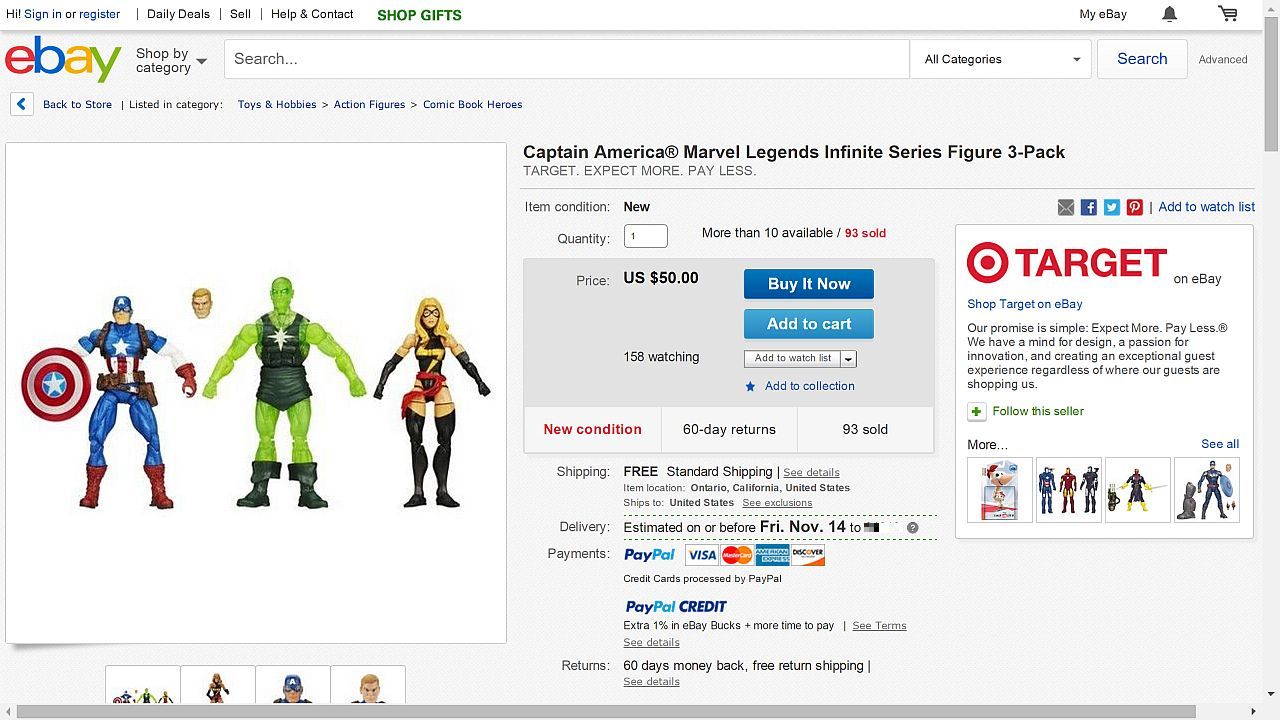Open the Daily Deals menu item
This screenshot has height=720, width=1280.
point(178,14)
